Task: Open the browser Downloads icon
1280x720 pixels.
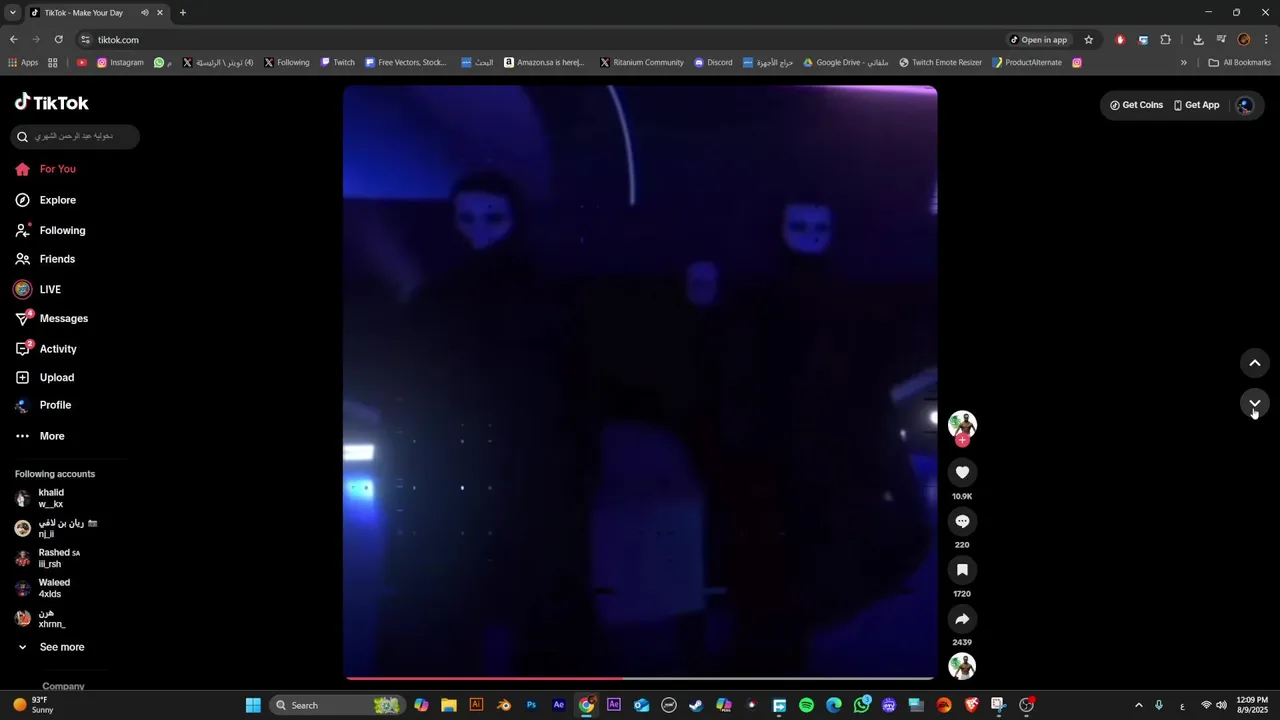Action: 1198,40
